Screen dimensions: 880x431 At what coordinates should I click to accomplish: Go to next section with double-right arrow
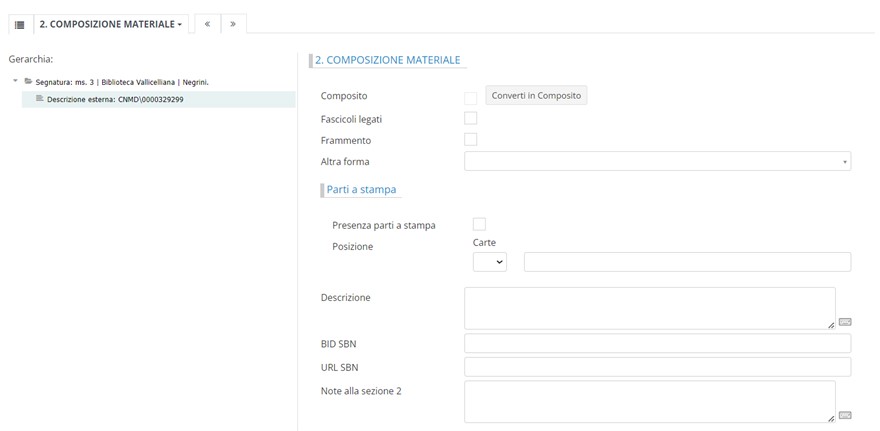click(233, 24)
